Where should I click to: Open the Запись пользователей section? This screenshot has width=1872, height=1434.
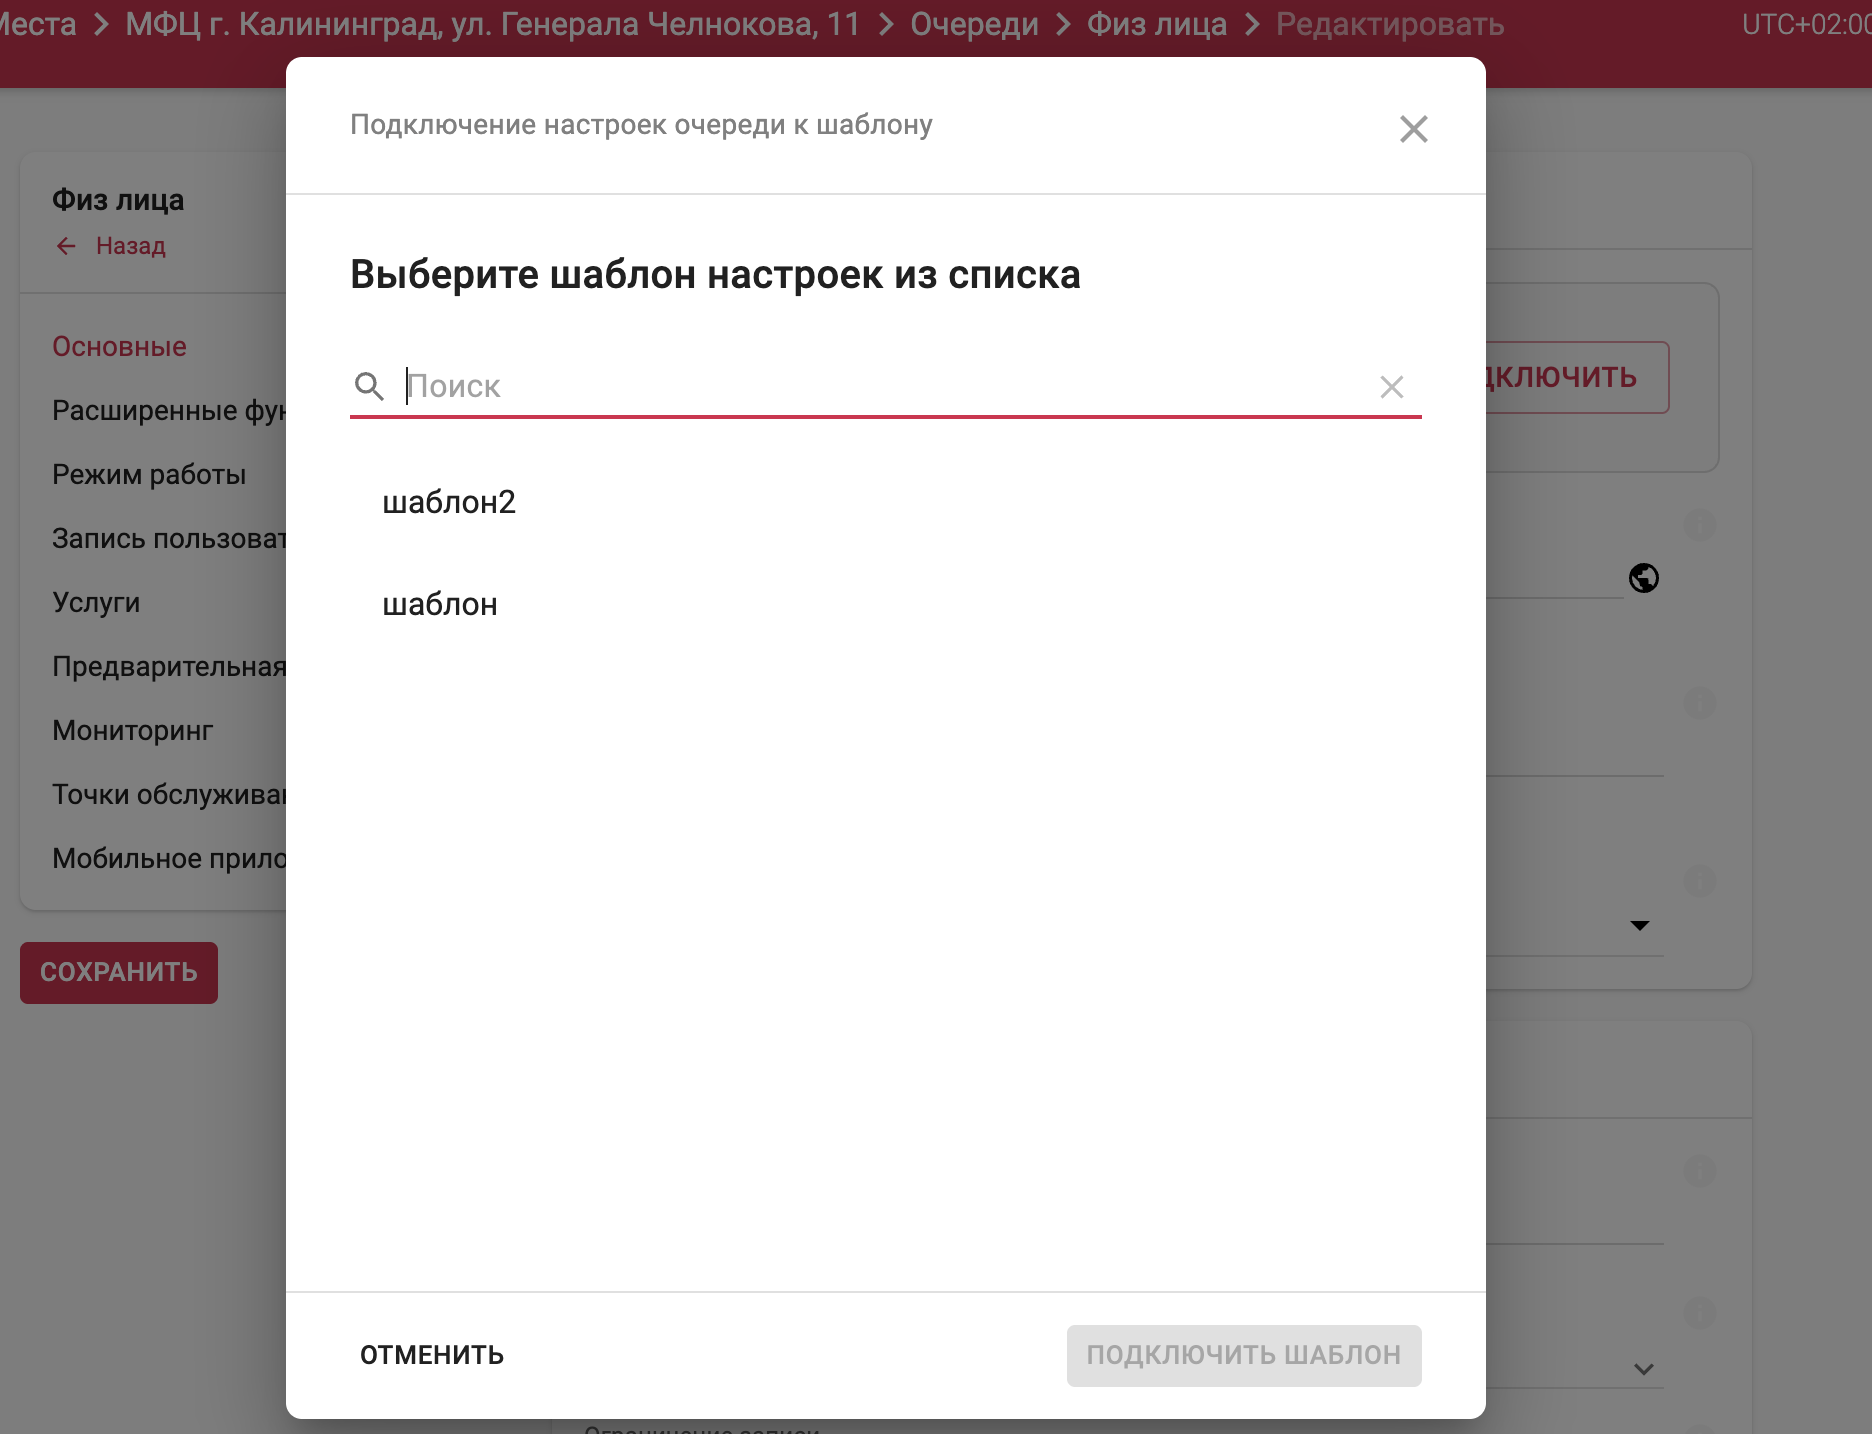click(x=169, y=539)
